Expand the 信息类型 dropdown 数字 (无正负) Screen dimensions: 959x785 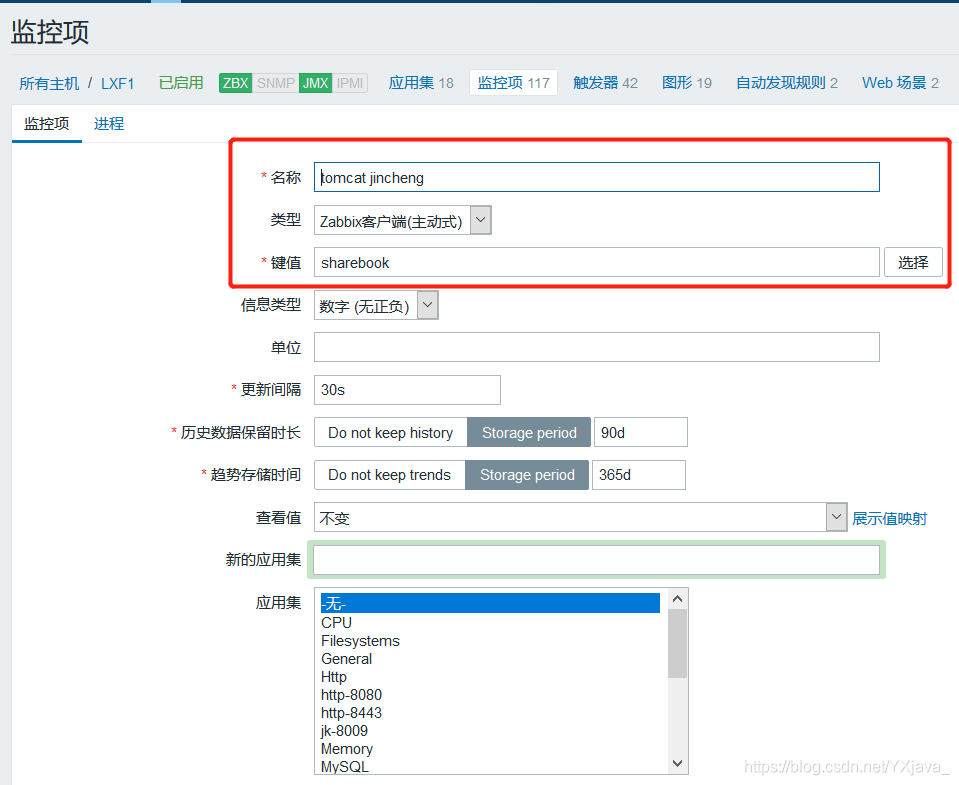coord(376,305)
